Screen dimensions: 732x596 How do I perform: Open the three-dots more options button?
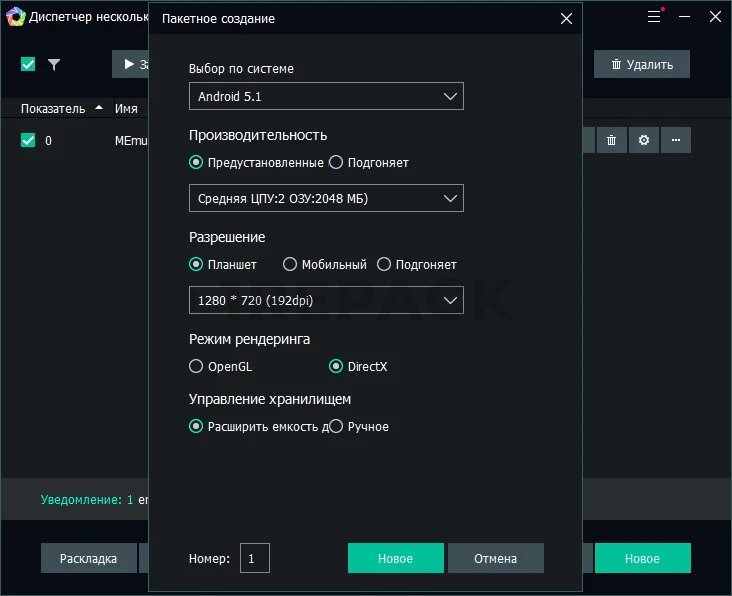[676, 141]
